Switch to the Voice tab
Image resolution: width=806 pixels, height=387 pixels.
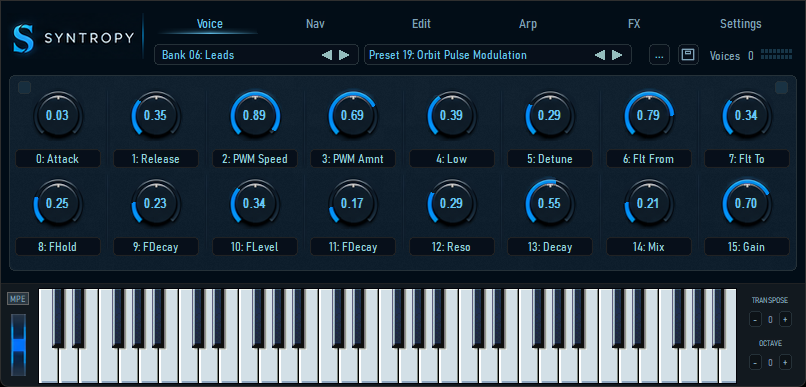[210, 24]
